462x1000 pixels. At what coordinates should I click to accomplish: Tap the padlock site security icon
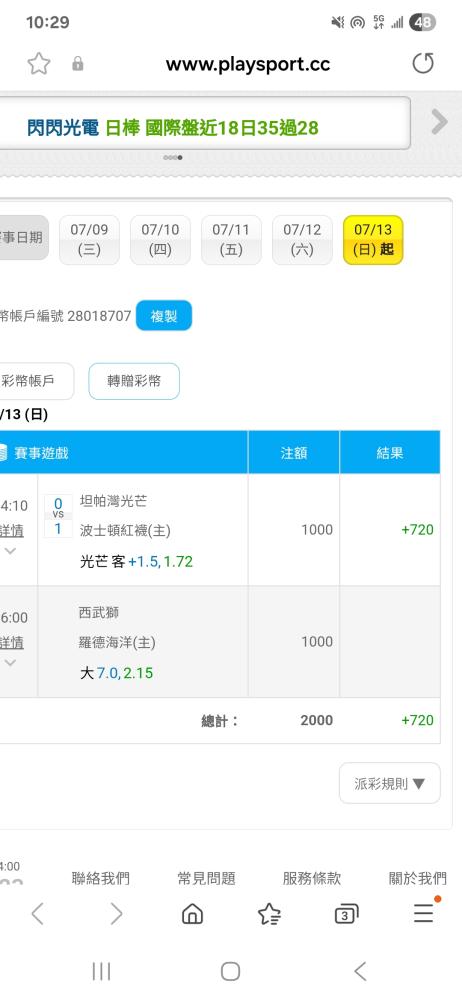[78, 64]
